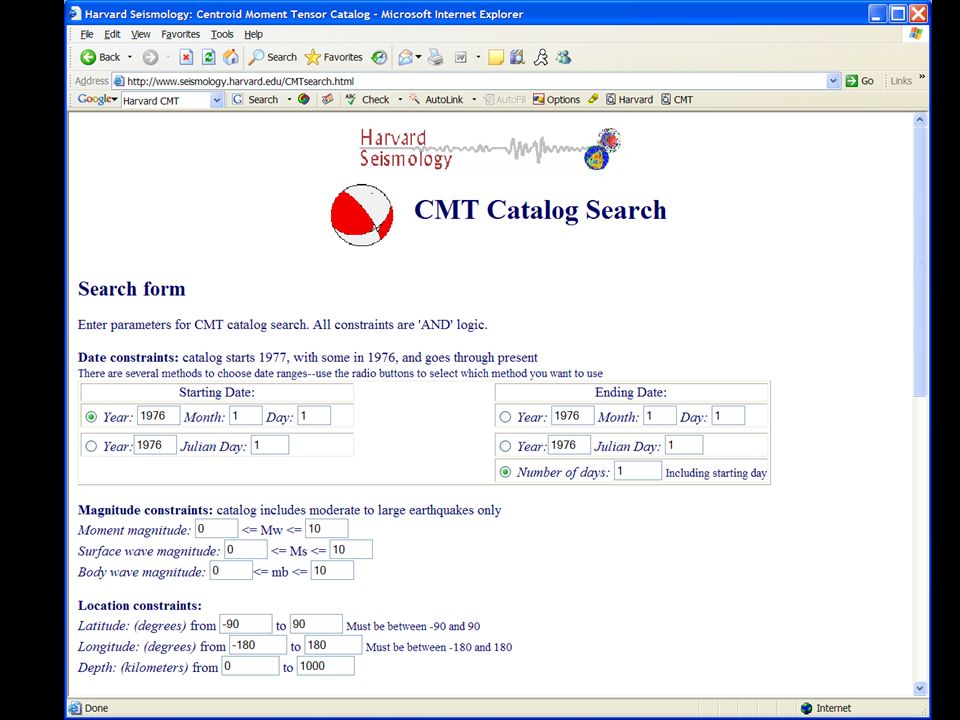The width and height of the screenshot is (960, 720).
Task: Click the Refresh page icon
Action: coord(208,57)
